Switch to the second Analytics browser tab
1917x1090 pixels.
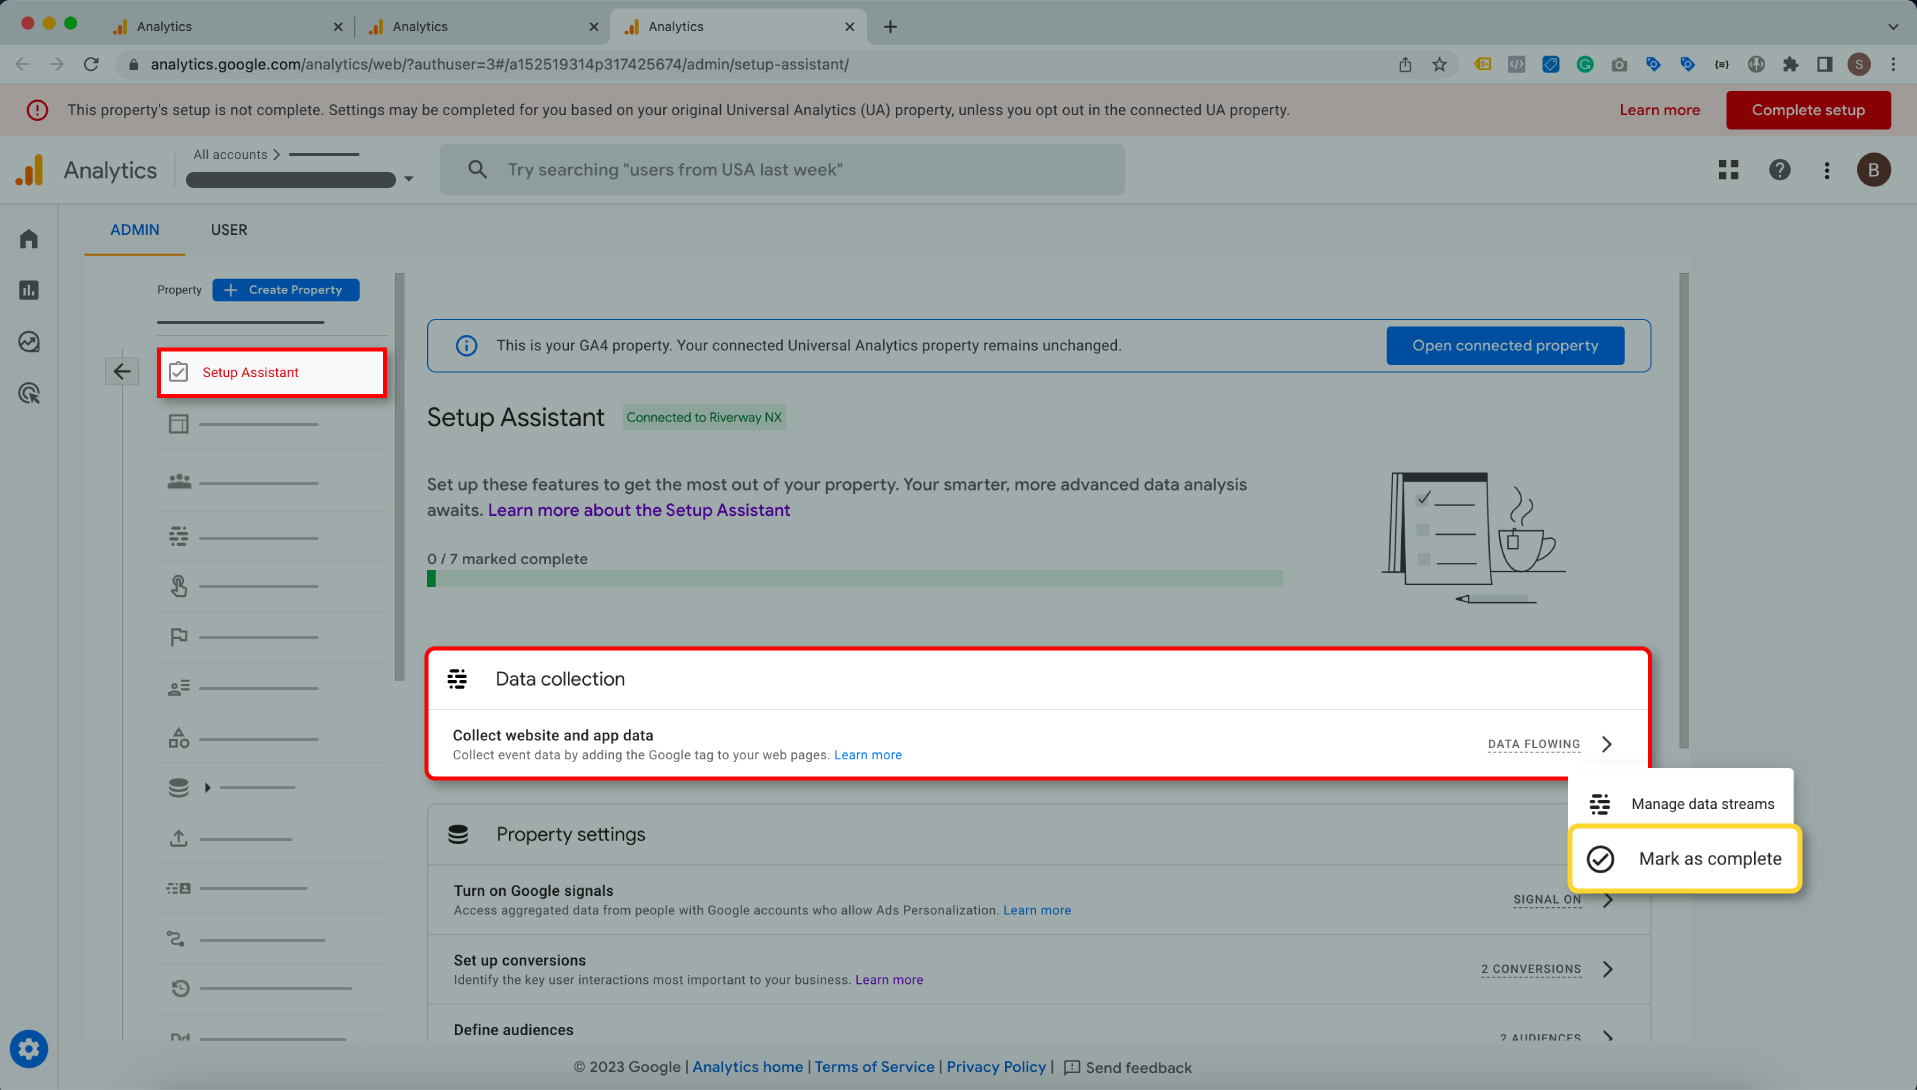[482, 27]
